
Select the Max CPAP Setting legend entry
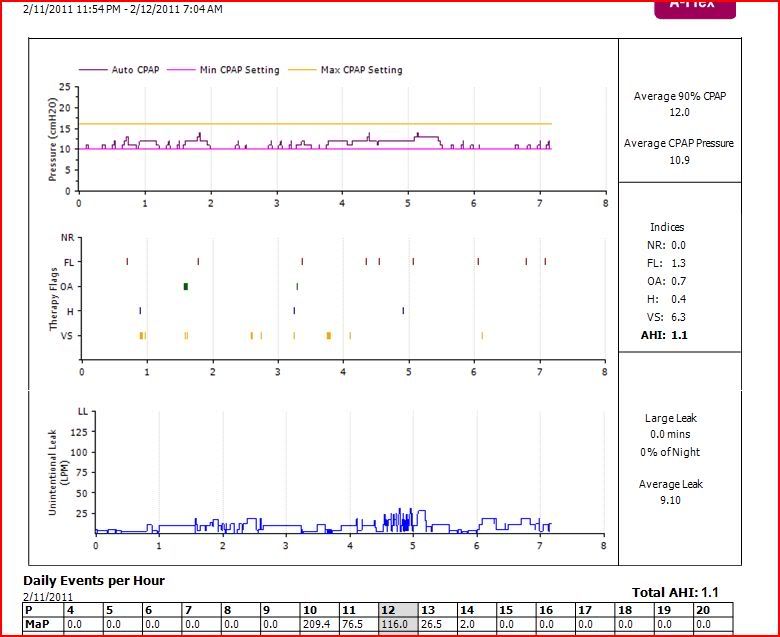361,70
